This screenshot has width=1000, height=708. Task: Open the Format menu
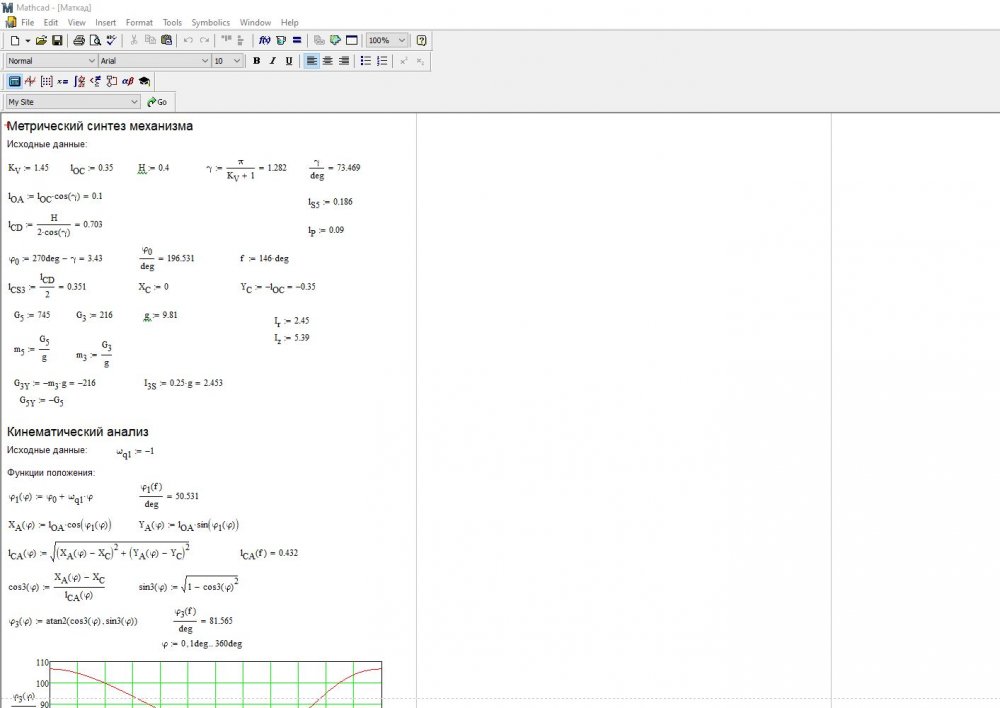click(139, 22)
